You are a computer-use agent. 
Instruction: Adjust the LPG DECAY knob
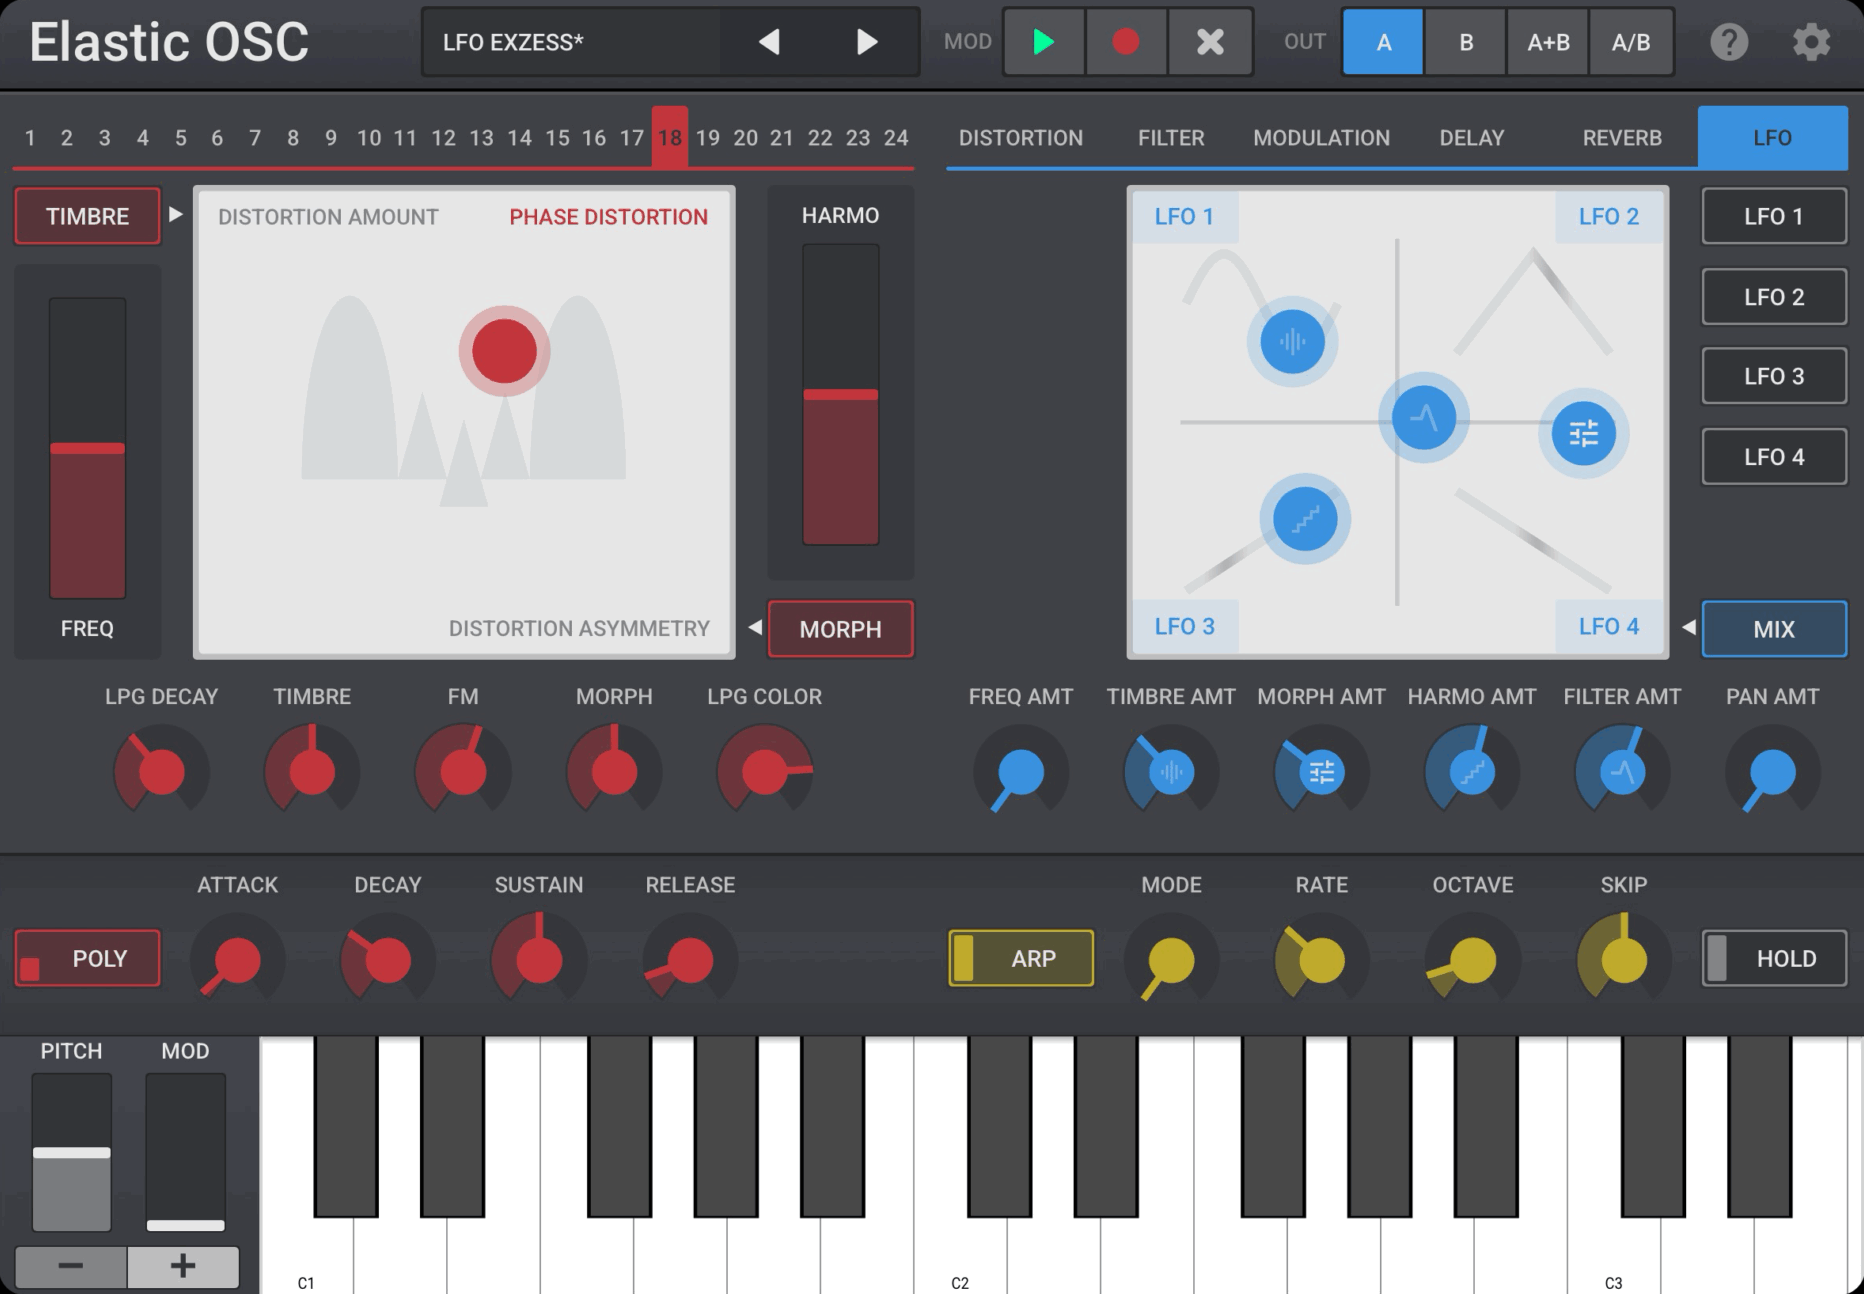coord(162,772)
